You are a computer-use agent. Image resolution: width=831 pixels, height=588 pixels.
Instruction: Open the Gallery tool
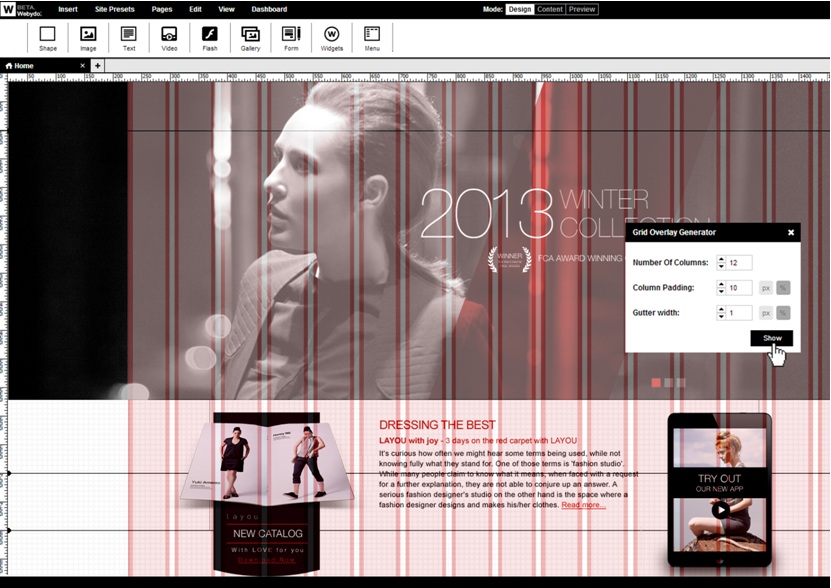(250, 37)
